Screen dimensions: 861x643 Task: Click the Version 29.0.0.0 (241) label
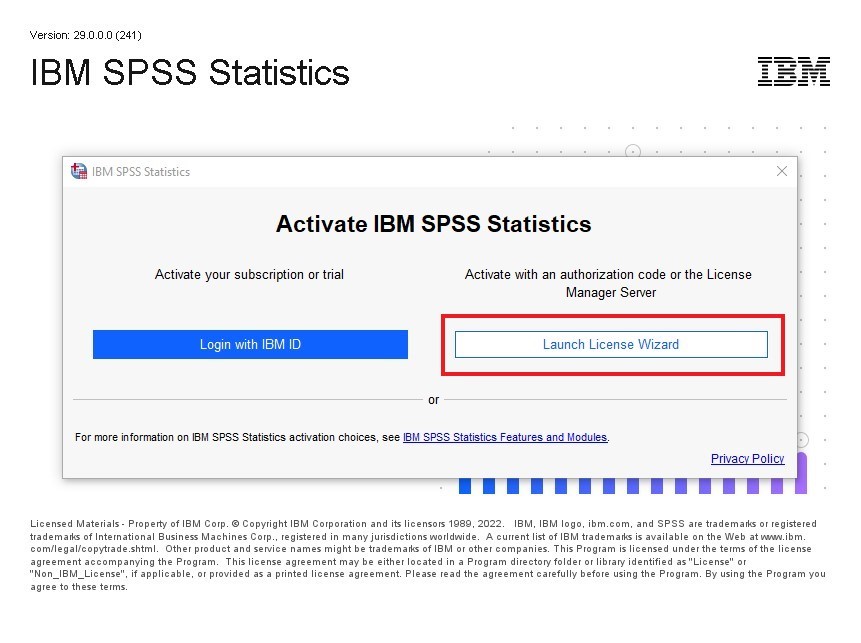click(x=86, y=35)
